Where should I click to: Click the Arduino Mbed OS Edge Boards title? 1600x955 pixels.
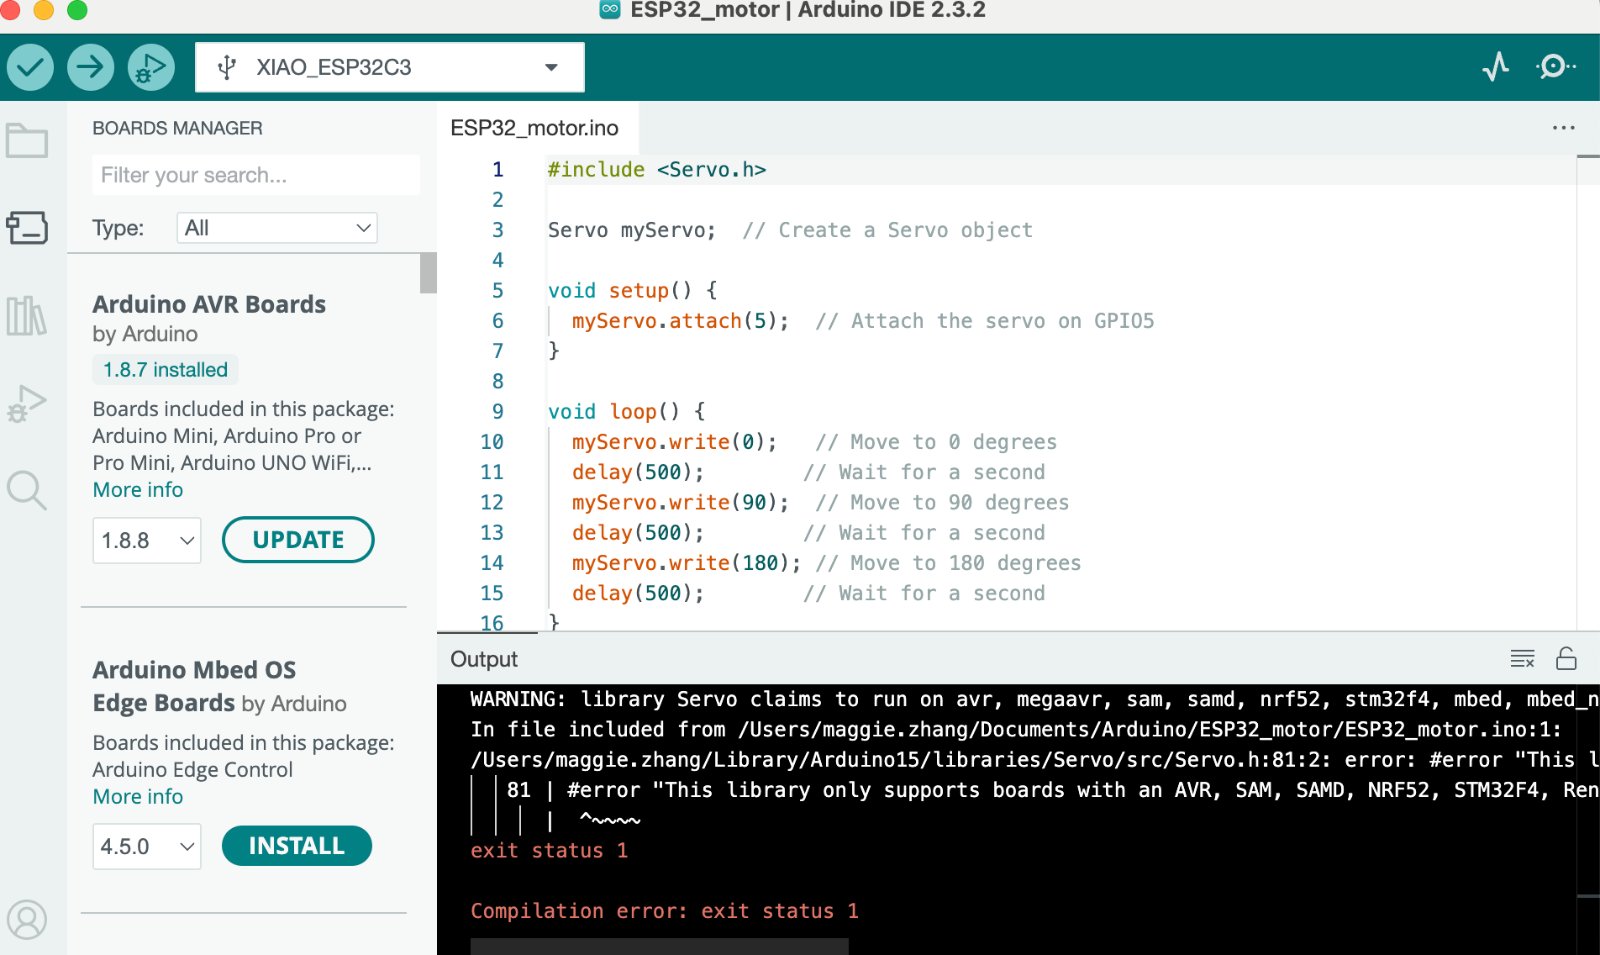coord(194,686)
